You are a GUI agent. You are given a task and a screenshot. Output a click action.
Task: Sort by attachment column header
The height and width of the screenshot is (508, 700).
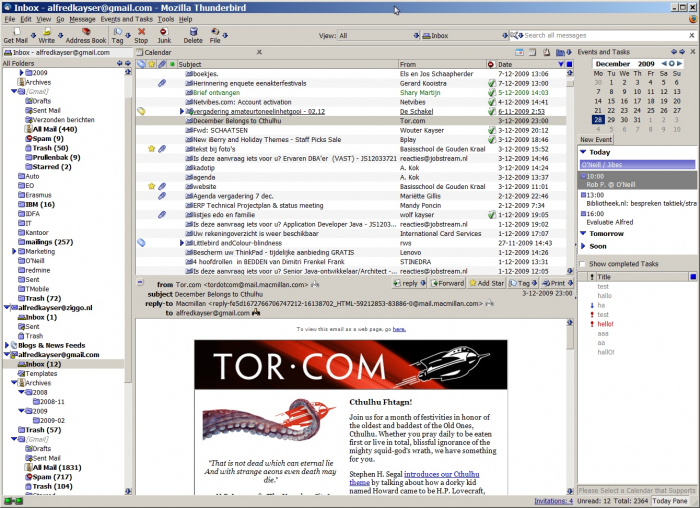point(162,64)
